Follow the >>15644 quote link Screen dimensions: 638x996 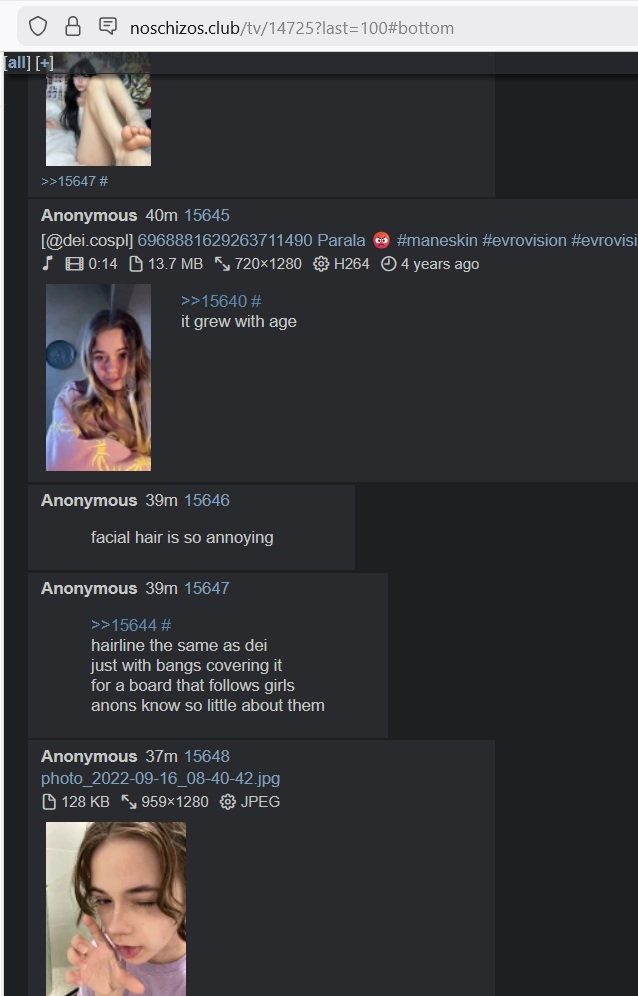(x=124, y=625)
